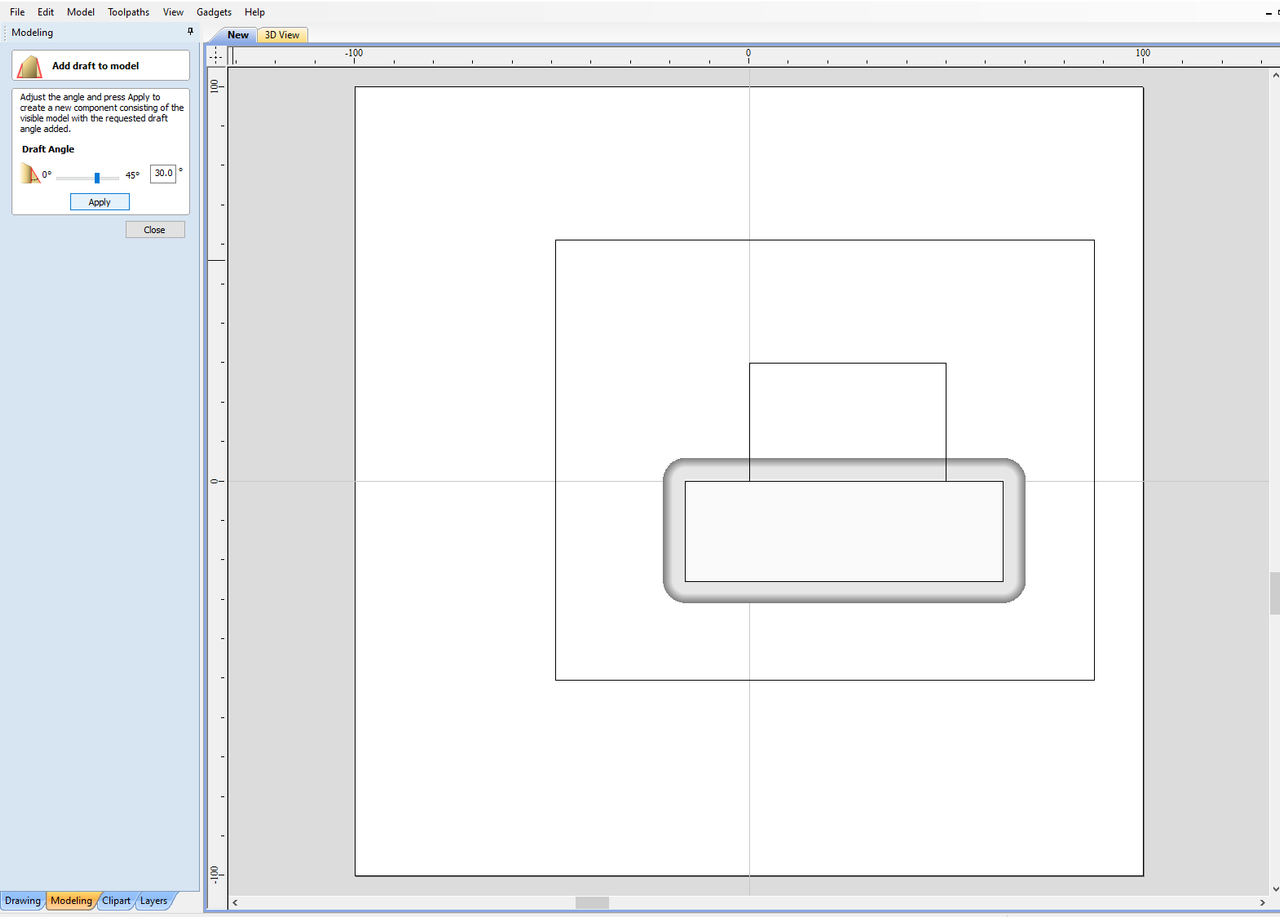Click the Add draft to model icon
This screenshot has height=917, width=1280.
click(x=30, y=66)
